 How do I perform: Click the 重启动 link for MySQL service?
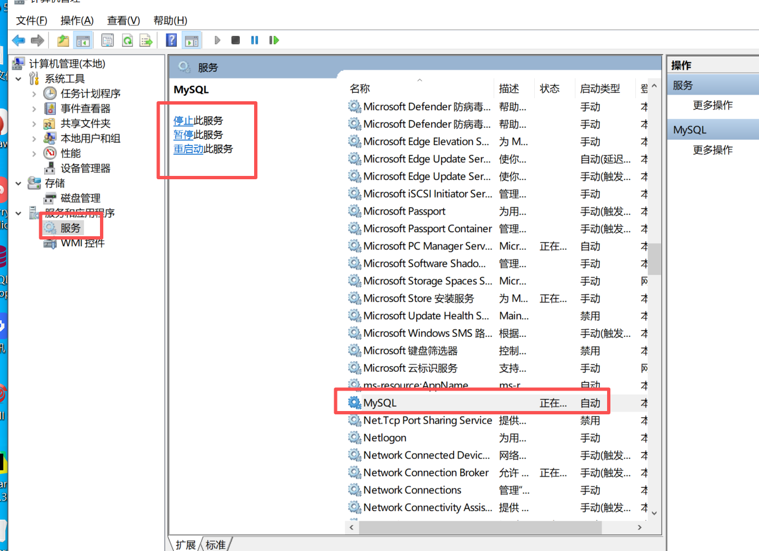(188, 149)
